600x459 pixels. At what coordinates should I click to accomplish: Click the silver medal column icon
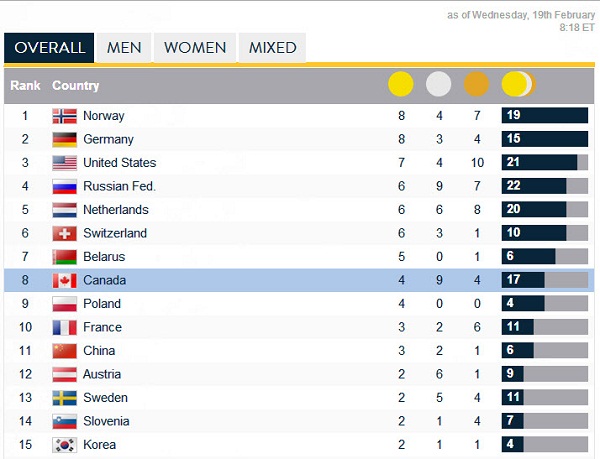tap(439, 85)
